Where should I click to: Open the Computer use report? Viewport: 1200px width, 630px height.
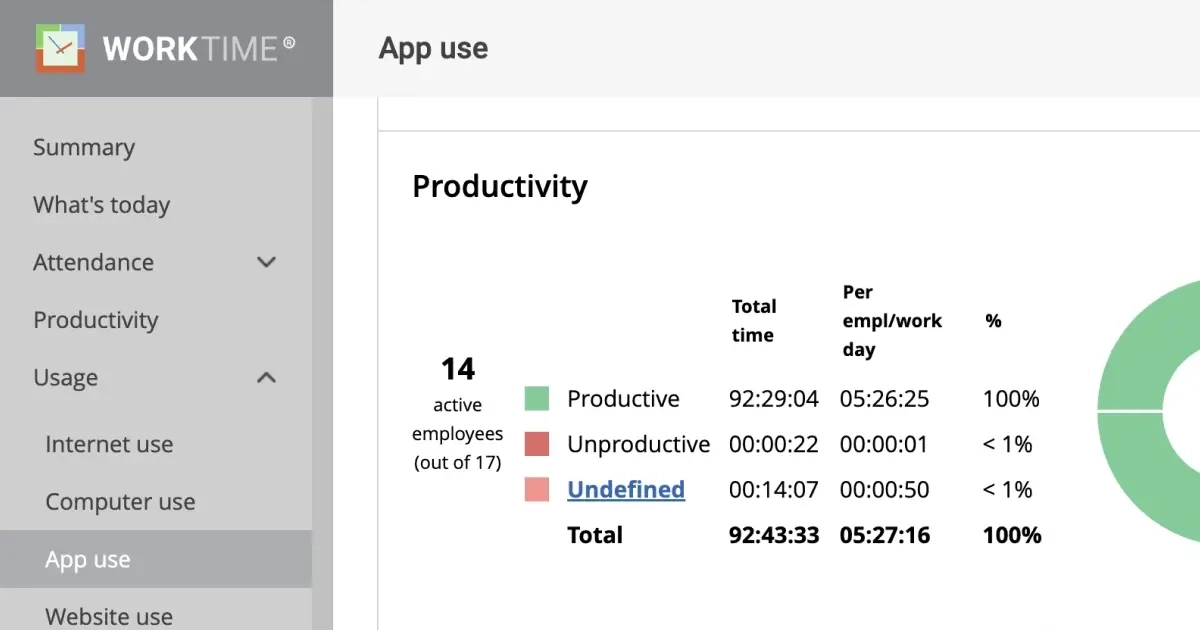[x=120, y=501]
